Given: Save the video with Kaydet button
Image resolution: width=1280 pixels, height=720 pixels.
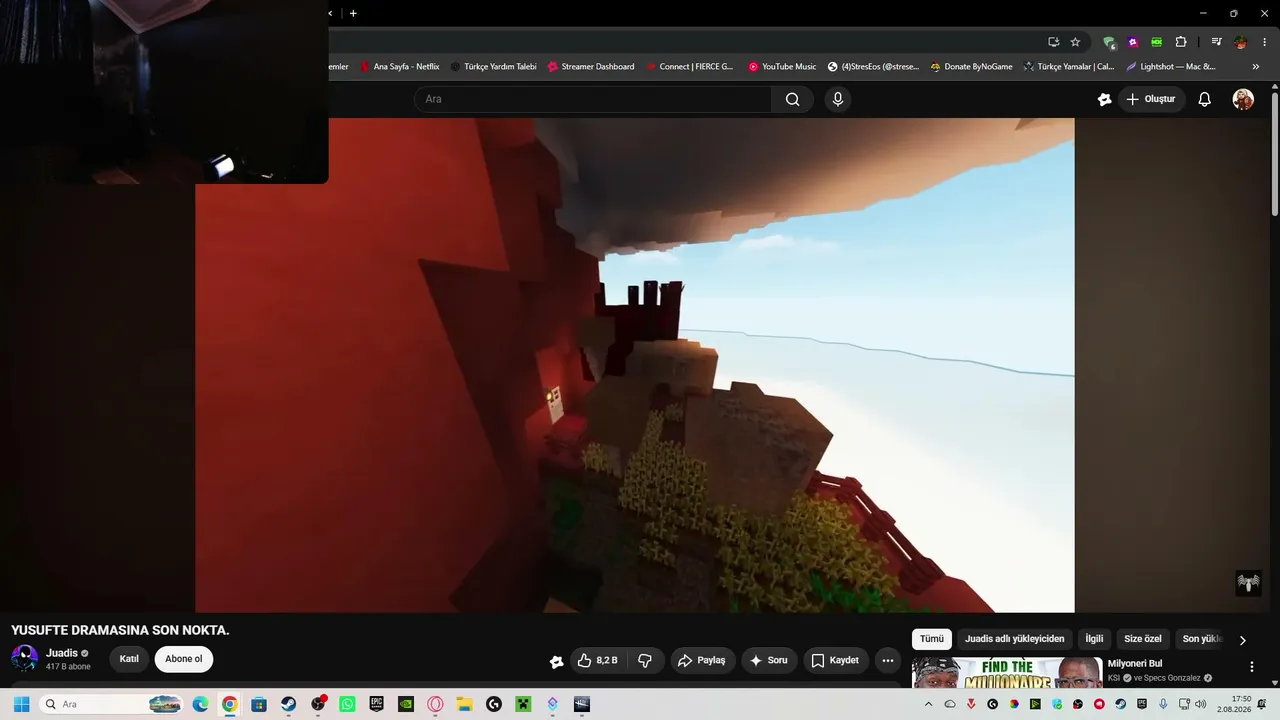Looking at the screenshot, I should (x=835, y=660).
